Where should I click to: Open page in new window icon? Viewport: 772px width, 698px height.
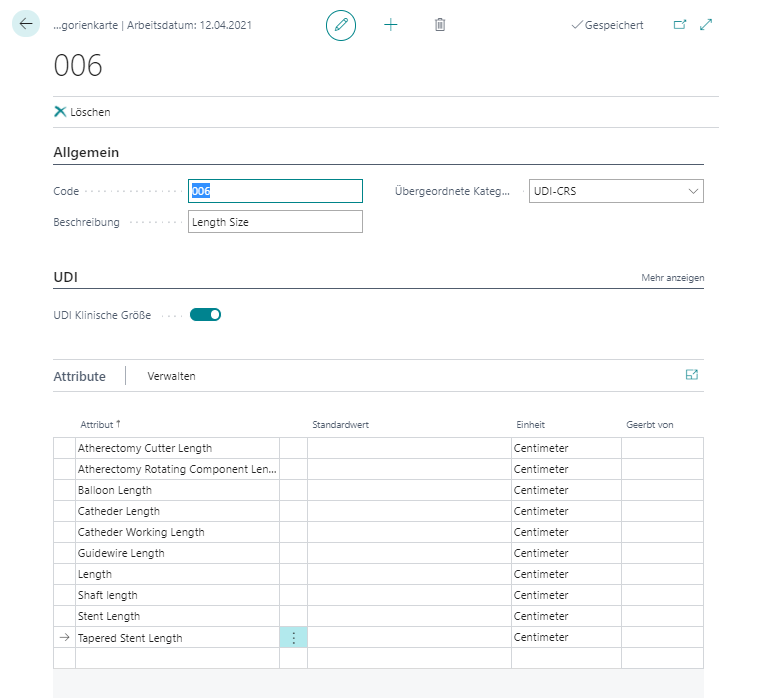(680, 25)
